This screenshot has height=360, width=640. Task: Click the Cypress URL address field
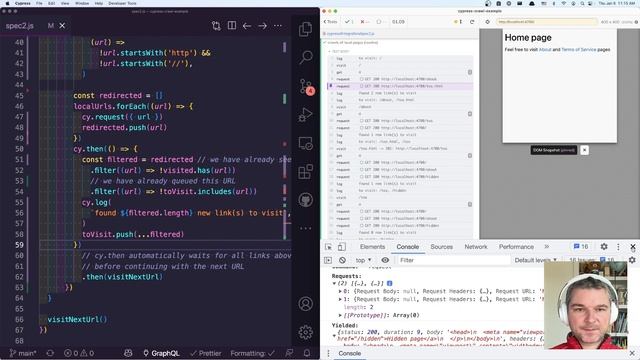pyautogui.click(x=547, y=22)
